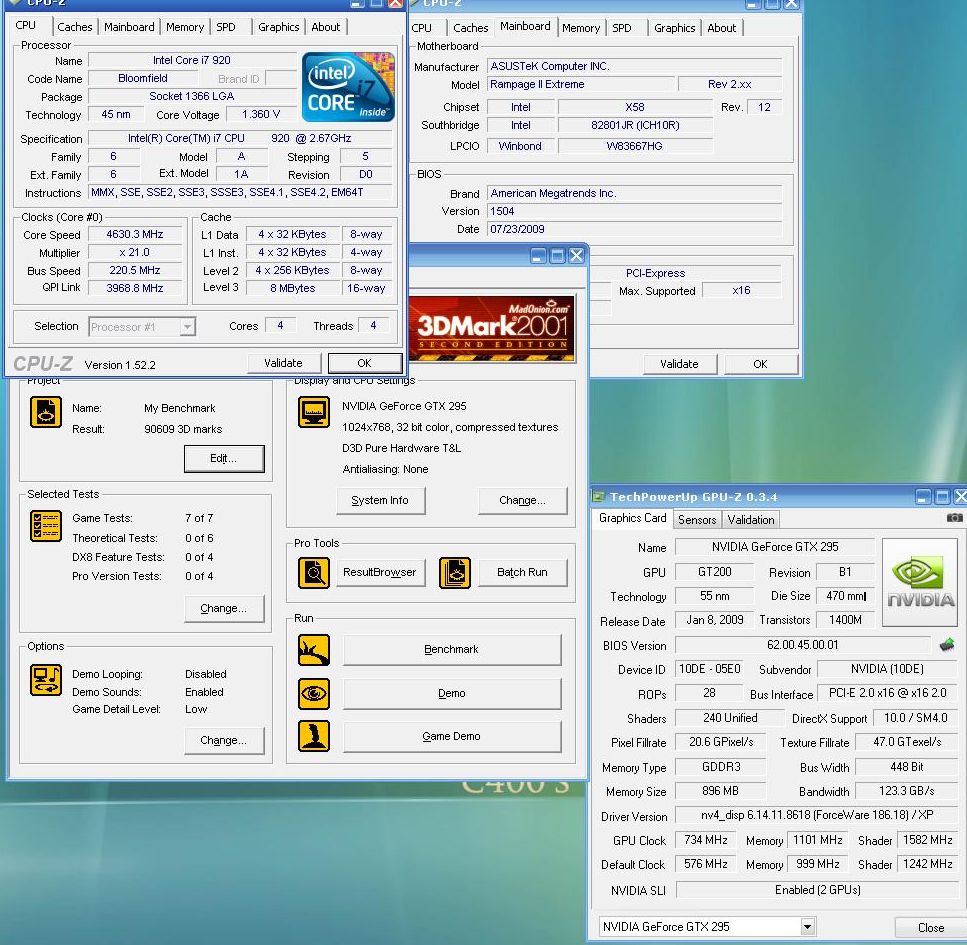Open Memory tab in left CPU-Z
967x945 pixels.
point(184,27)
